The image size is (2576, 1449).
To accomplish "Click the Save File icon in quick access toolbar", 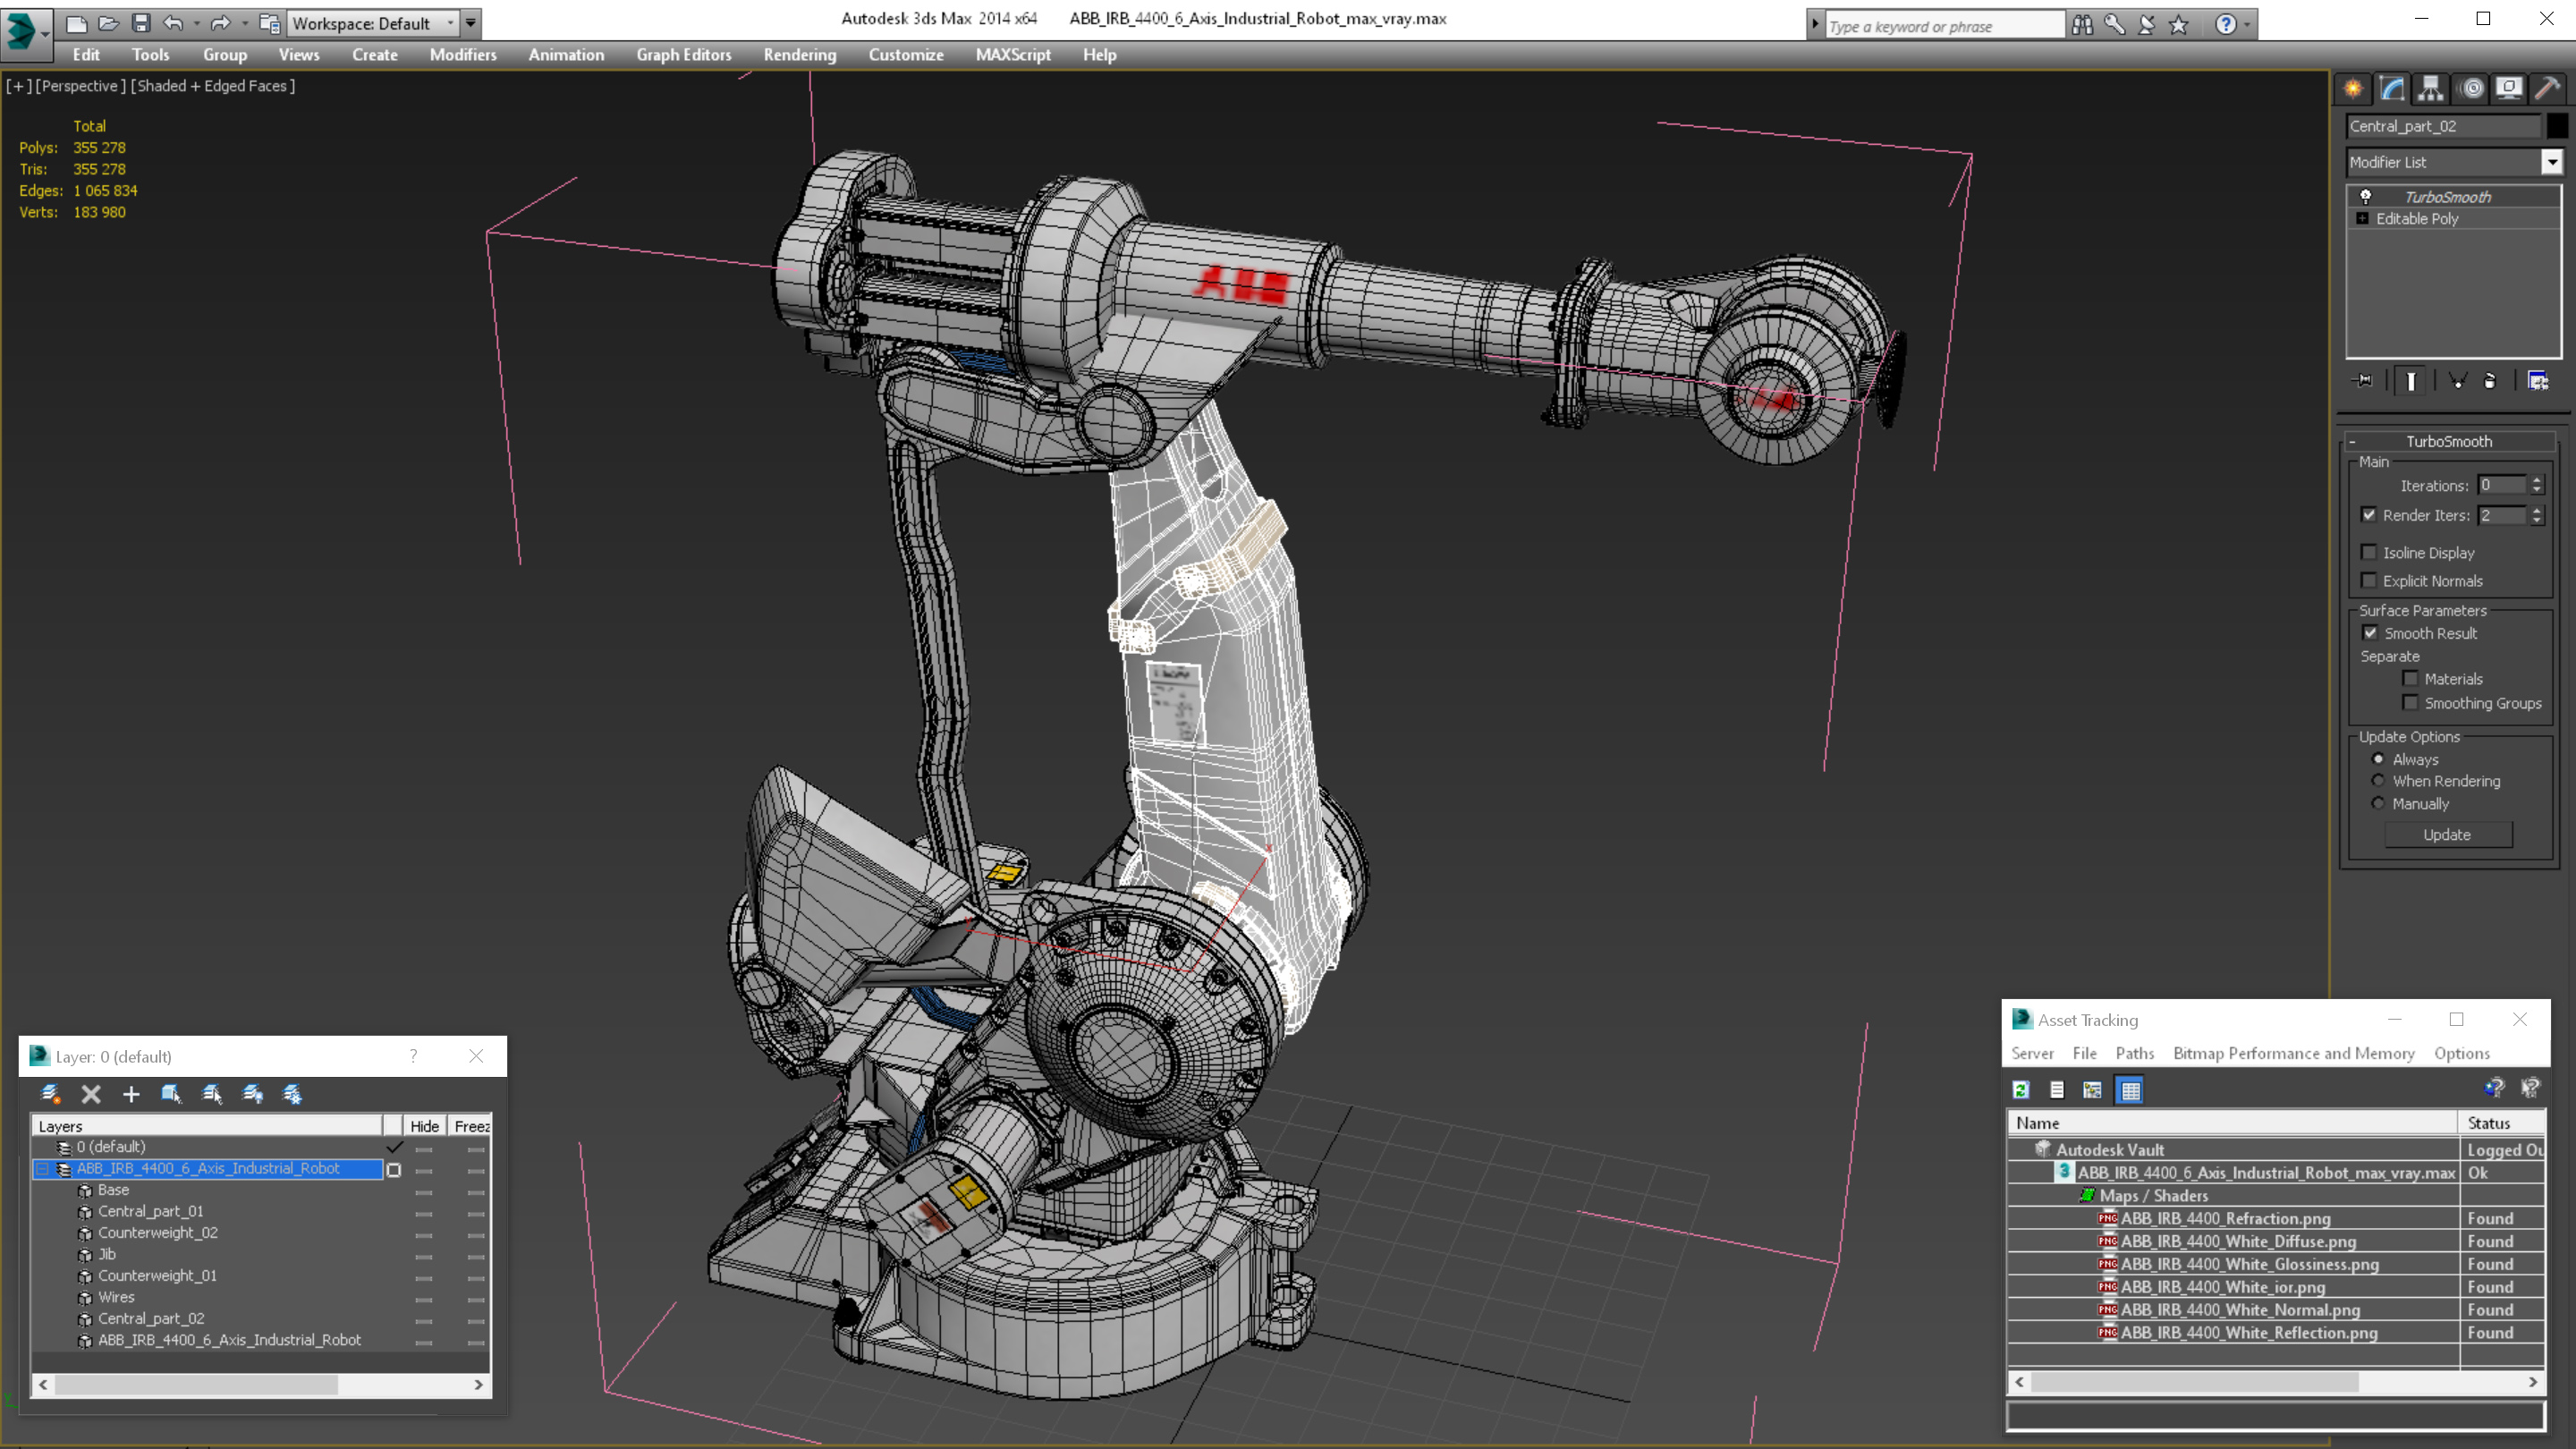I will [141, 23].
